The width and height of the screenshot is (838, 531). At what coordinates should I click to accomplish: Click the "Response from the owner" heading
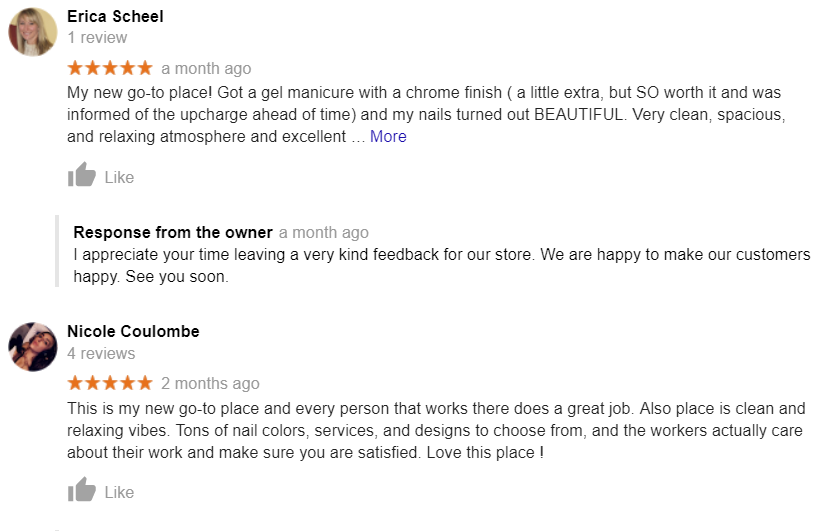(173, 232)
